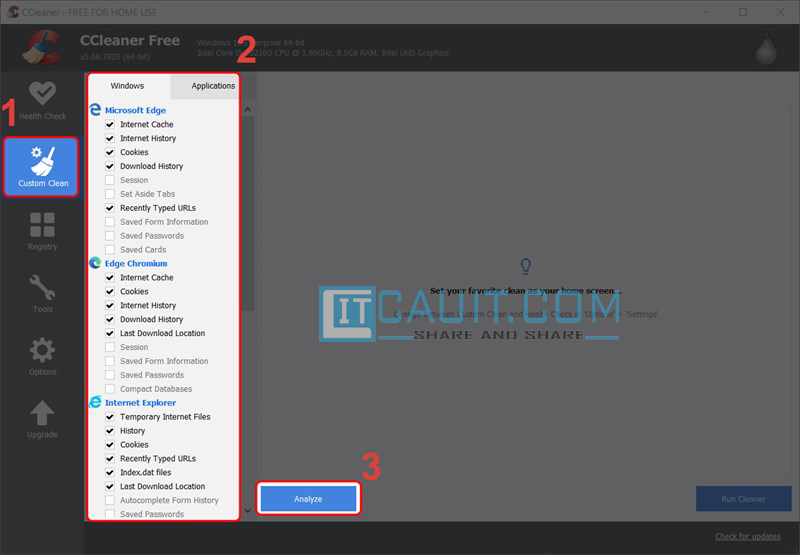Enable Microsoft Edge Saved Passwords

coord(110,236)
